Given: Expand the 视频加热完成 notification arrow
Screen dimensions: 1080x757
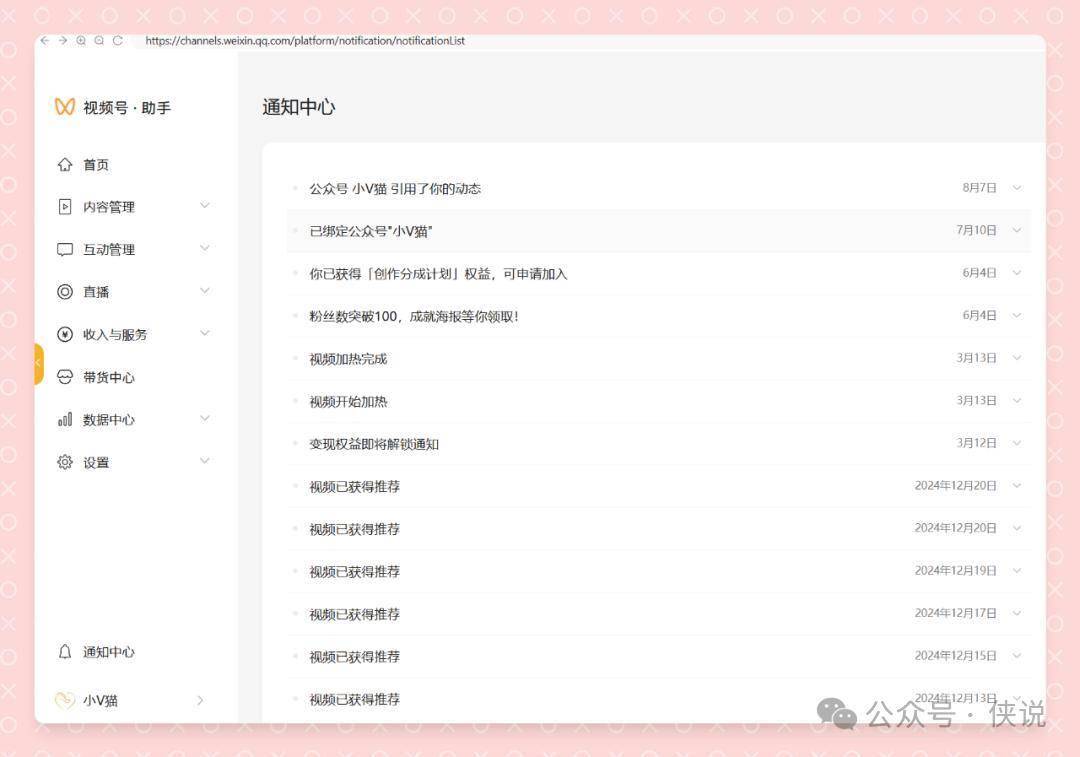Looking at the screenshot, I should coord(1017,358).
